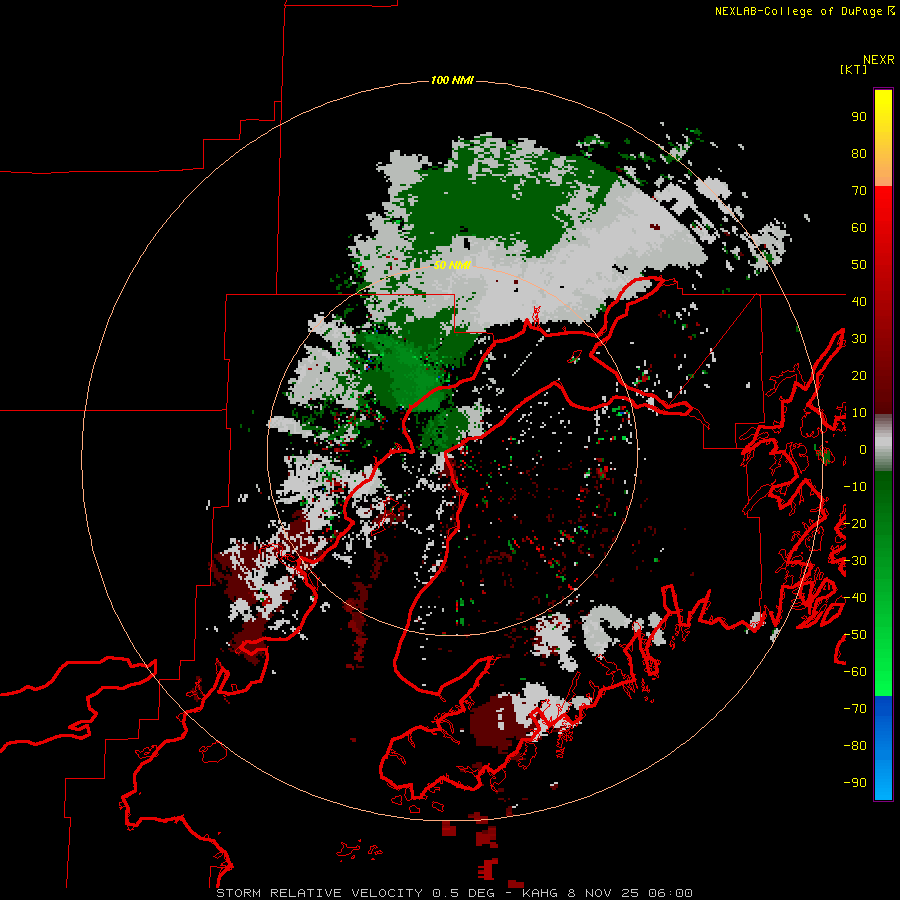Click the NEXLAB-College of DuPage credit text
The width and height of the screenshot is (900, 900).
pyautogui.click(x=798, y=11)
